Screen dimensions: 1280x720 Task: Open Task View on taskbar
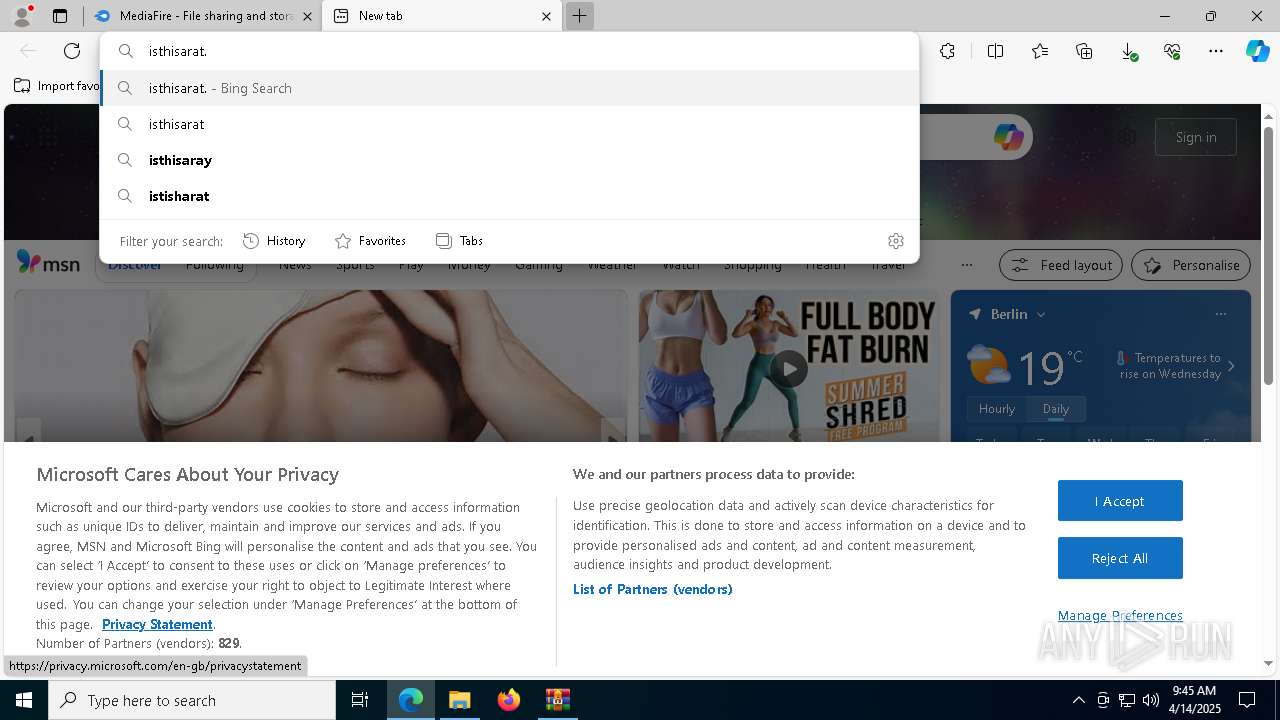point(360,700)
